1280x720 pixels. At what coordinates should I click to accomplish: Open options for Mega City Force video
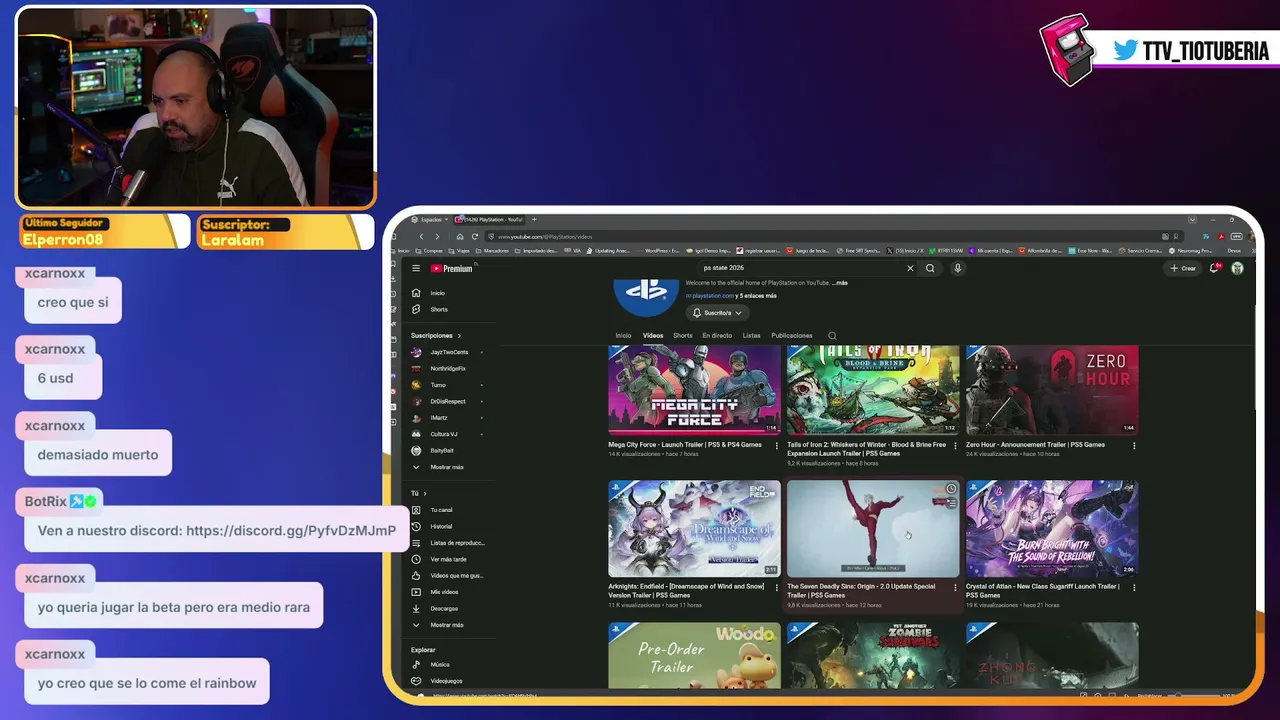click(776, 446)
